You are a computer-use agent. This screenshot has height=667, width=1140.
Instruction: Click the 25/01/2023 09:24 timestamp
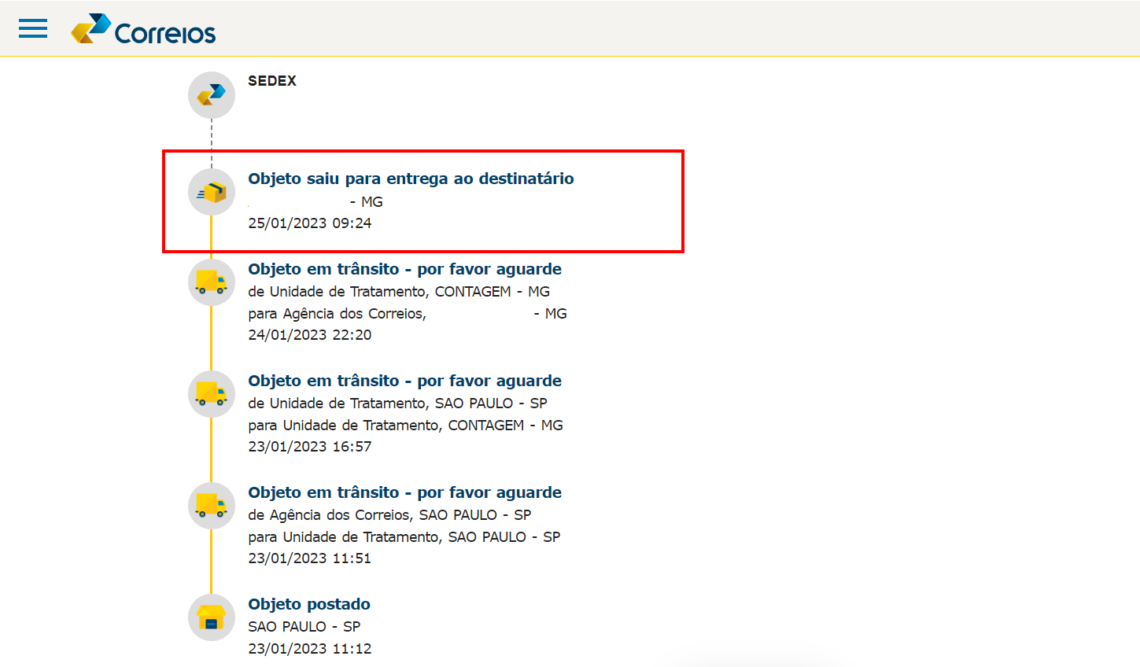(x=309, y=223)
